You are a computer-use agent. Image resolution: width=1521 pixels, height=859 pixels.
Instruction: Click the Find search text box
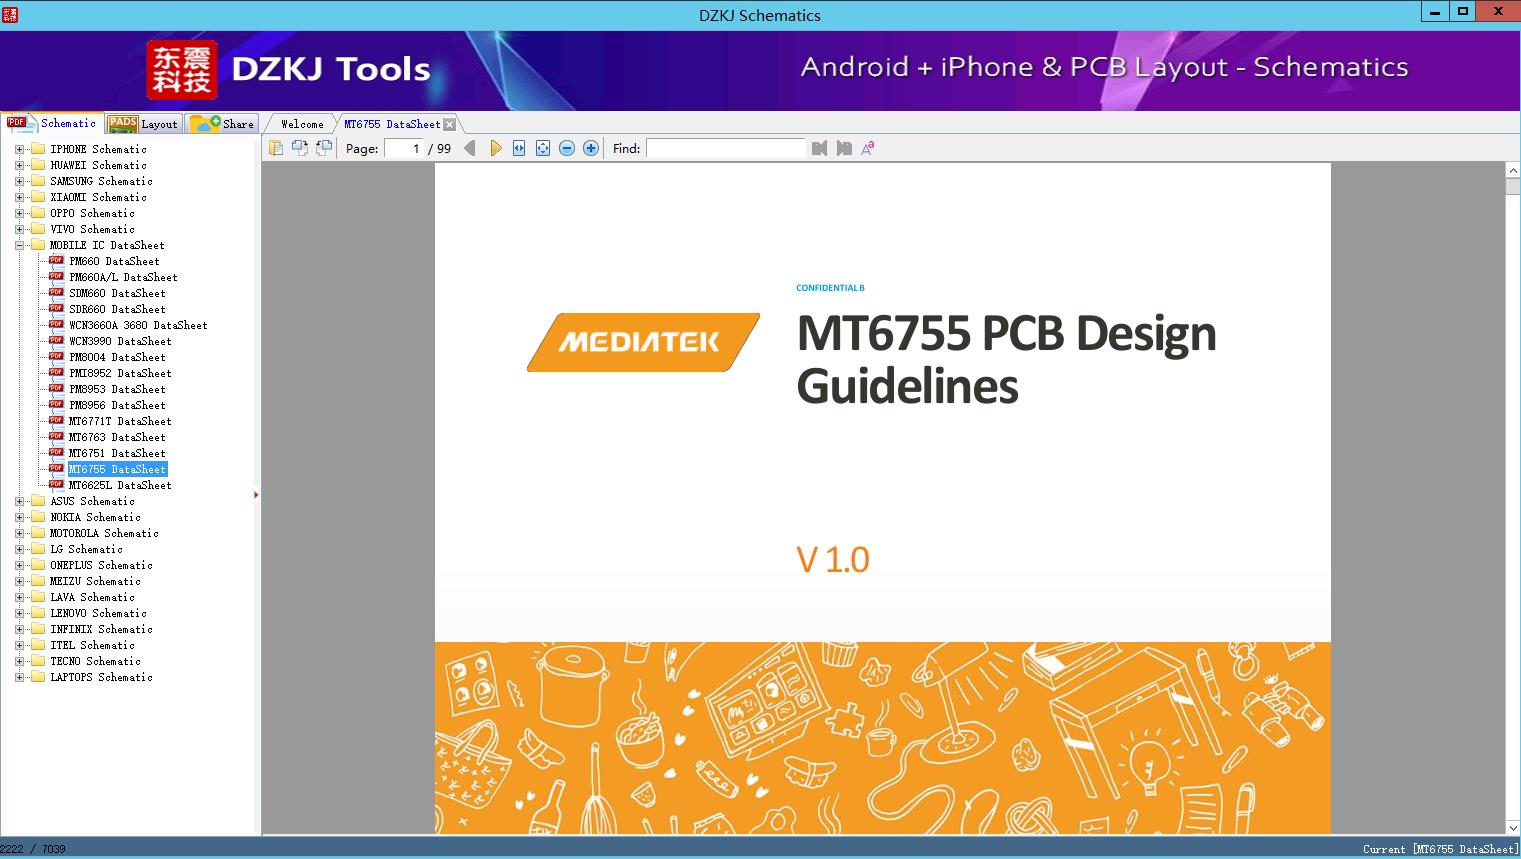[x=726, y=148]
